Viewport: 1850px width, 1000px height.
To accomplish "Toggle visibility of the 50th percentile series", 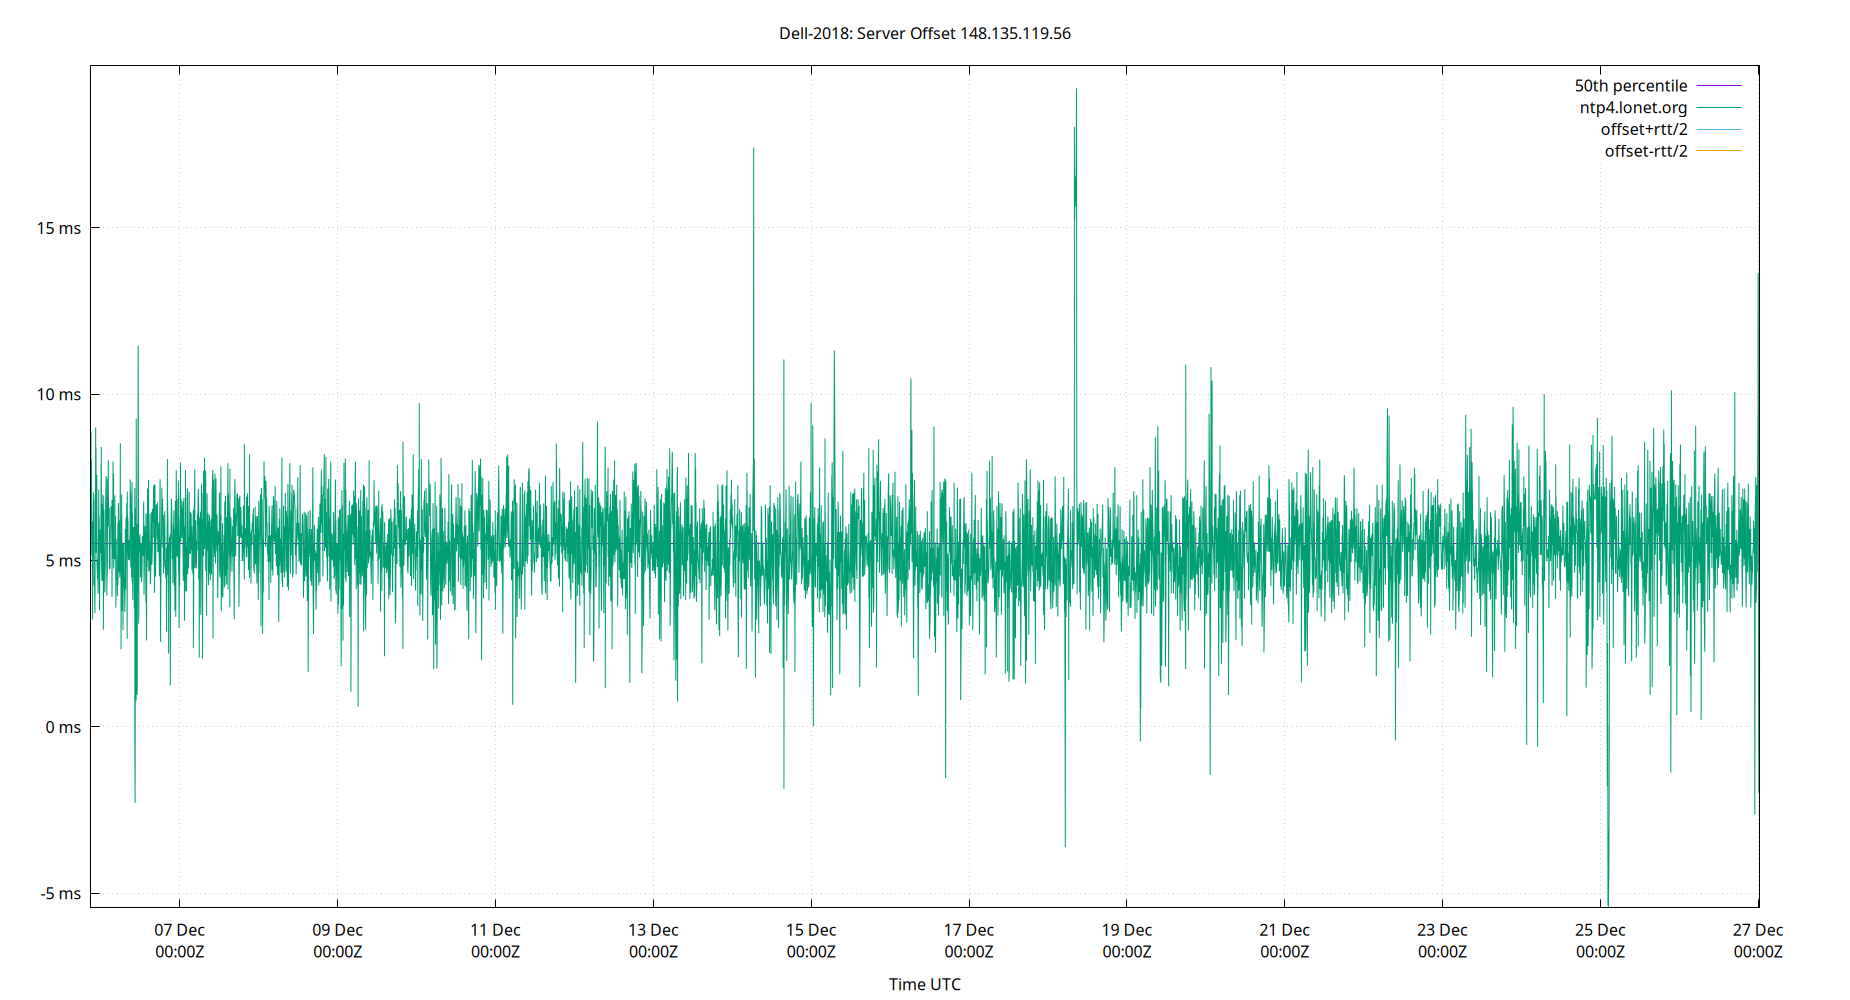I will (1632, 85).
